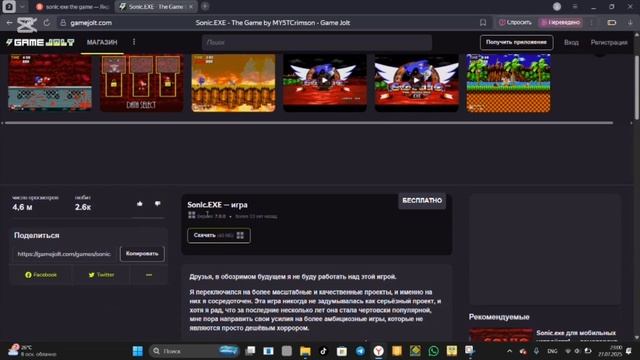Open the МАГАЗИН store tab
640x360 pixels.
102,42
